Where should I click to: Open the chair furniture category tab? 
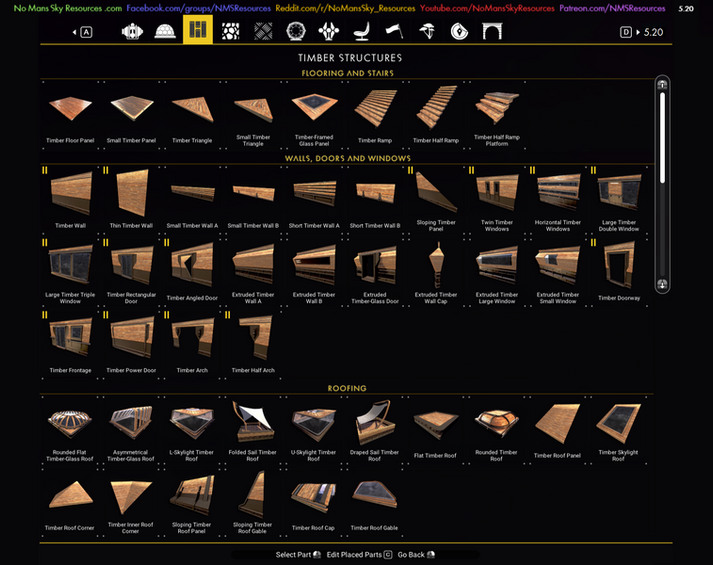tap(362, 31)
